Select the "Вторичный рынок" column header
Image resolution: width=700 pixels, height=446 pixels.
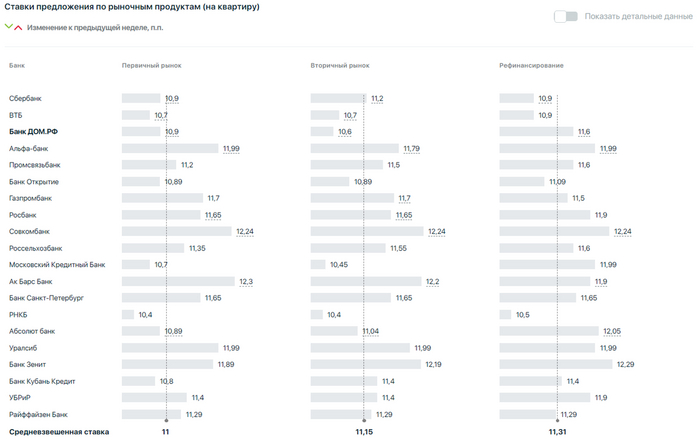click(340, 65)
